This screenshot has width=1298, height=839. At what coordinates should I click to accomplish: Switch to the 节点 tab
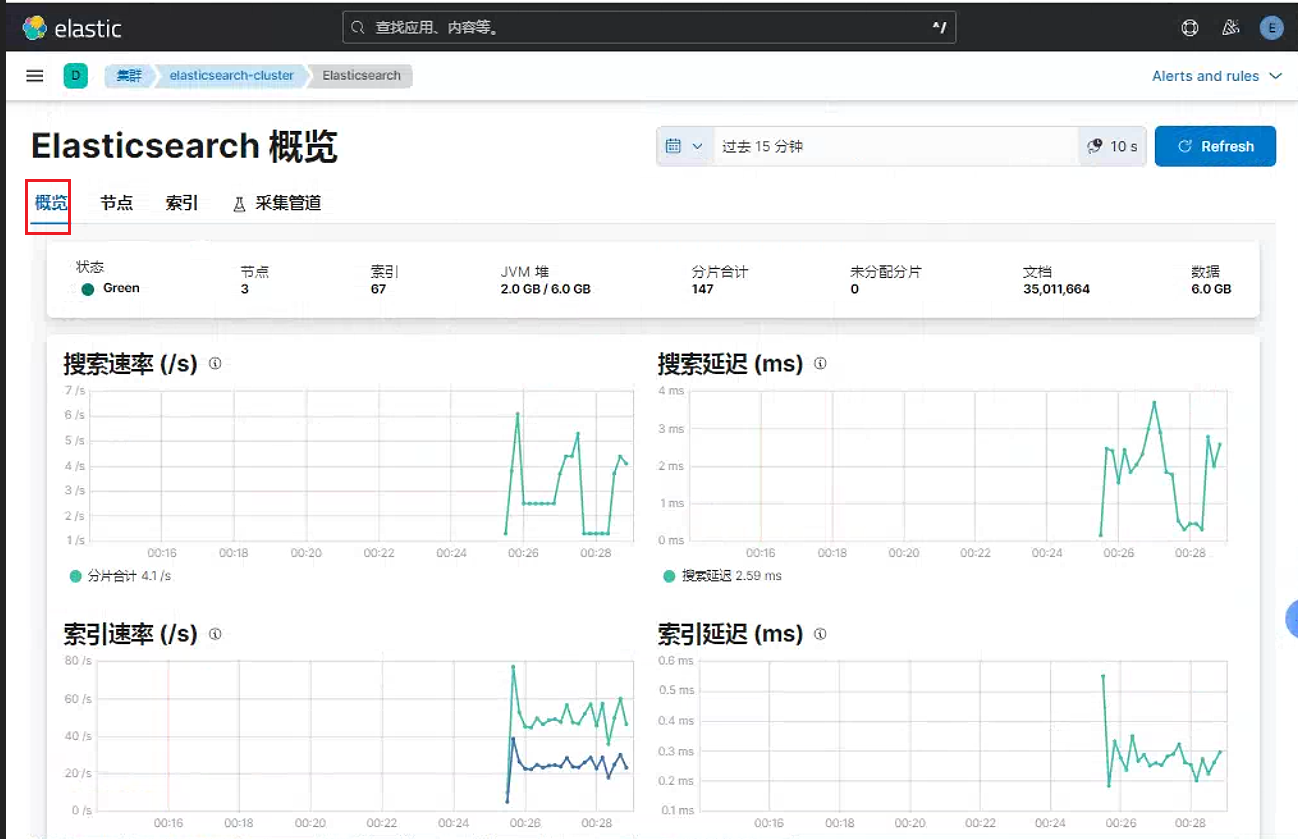(116, 203)
